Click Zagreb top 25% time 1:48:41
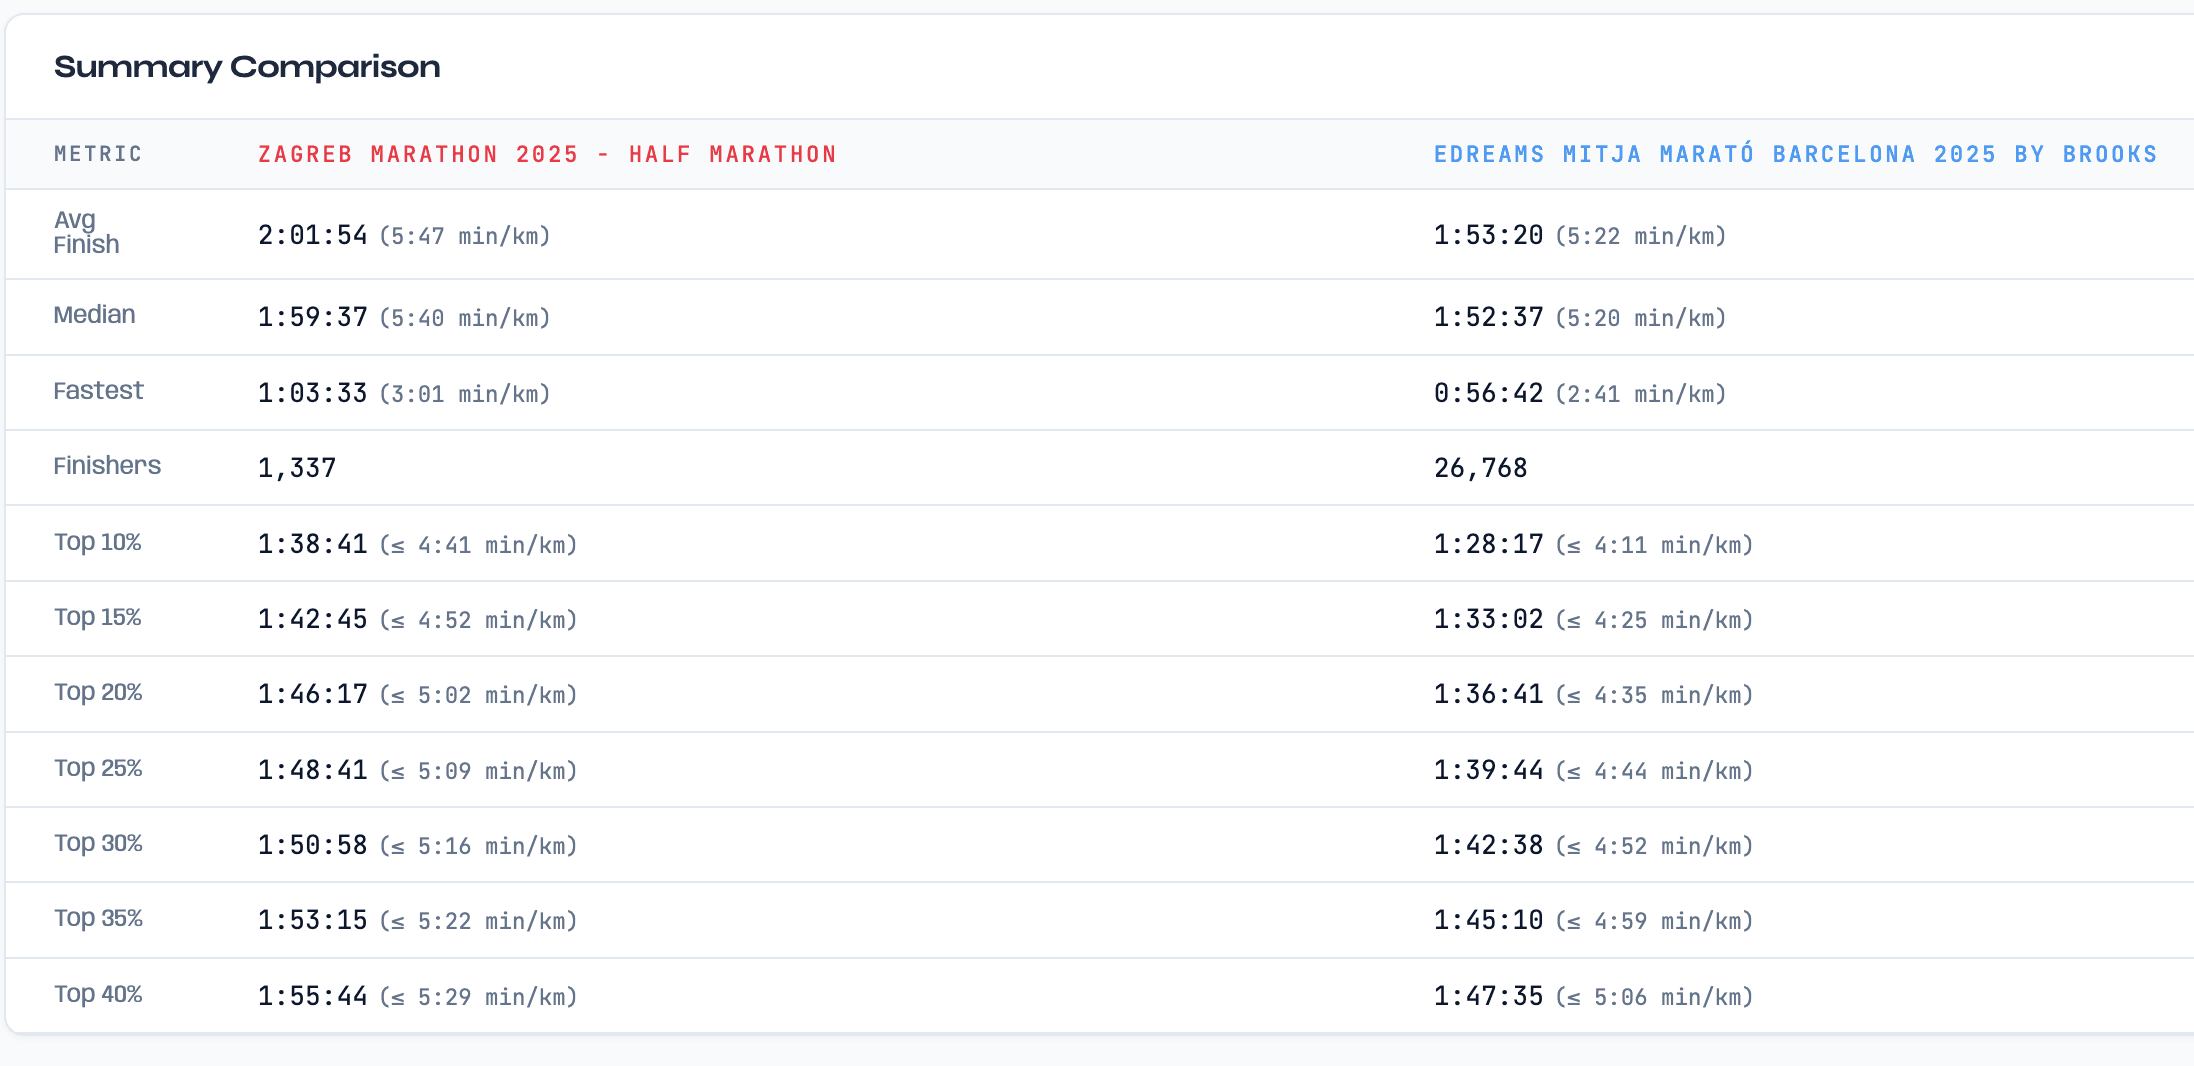The image size is (2194, 1066). (x=313, y=770)
